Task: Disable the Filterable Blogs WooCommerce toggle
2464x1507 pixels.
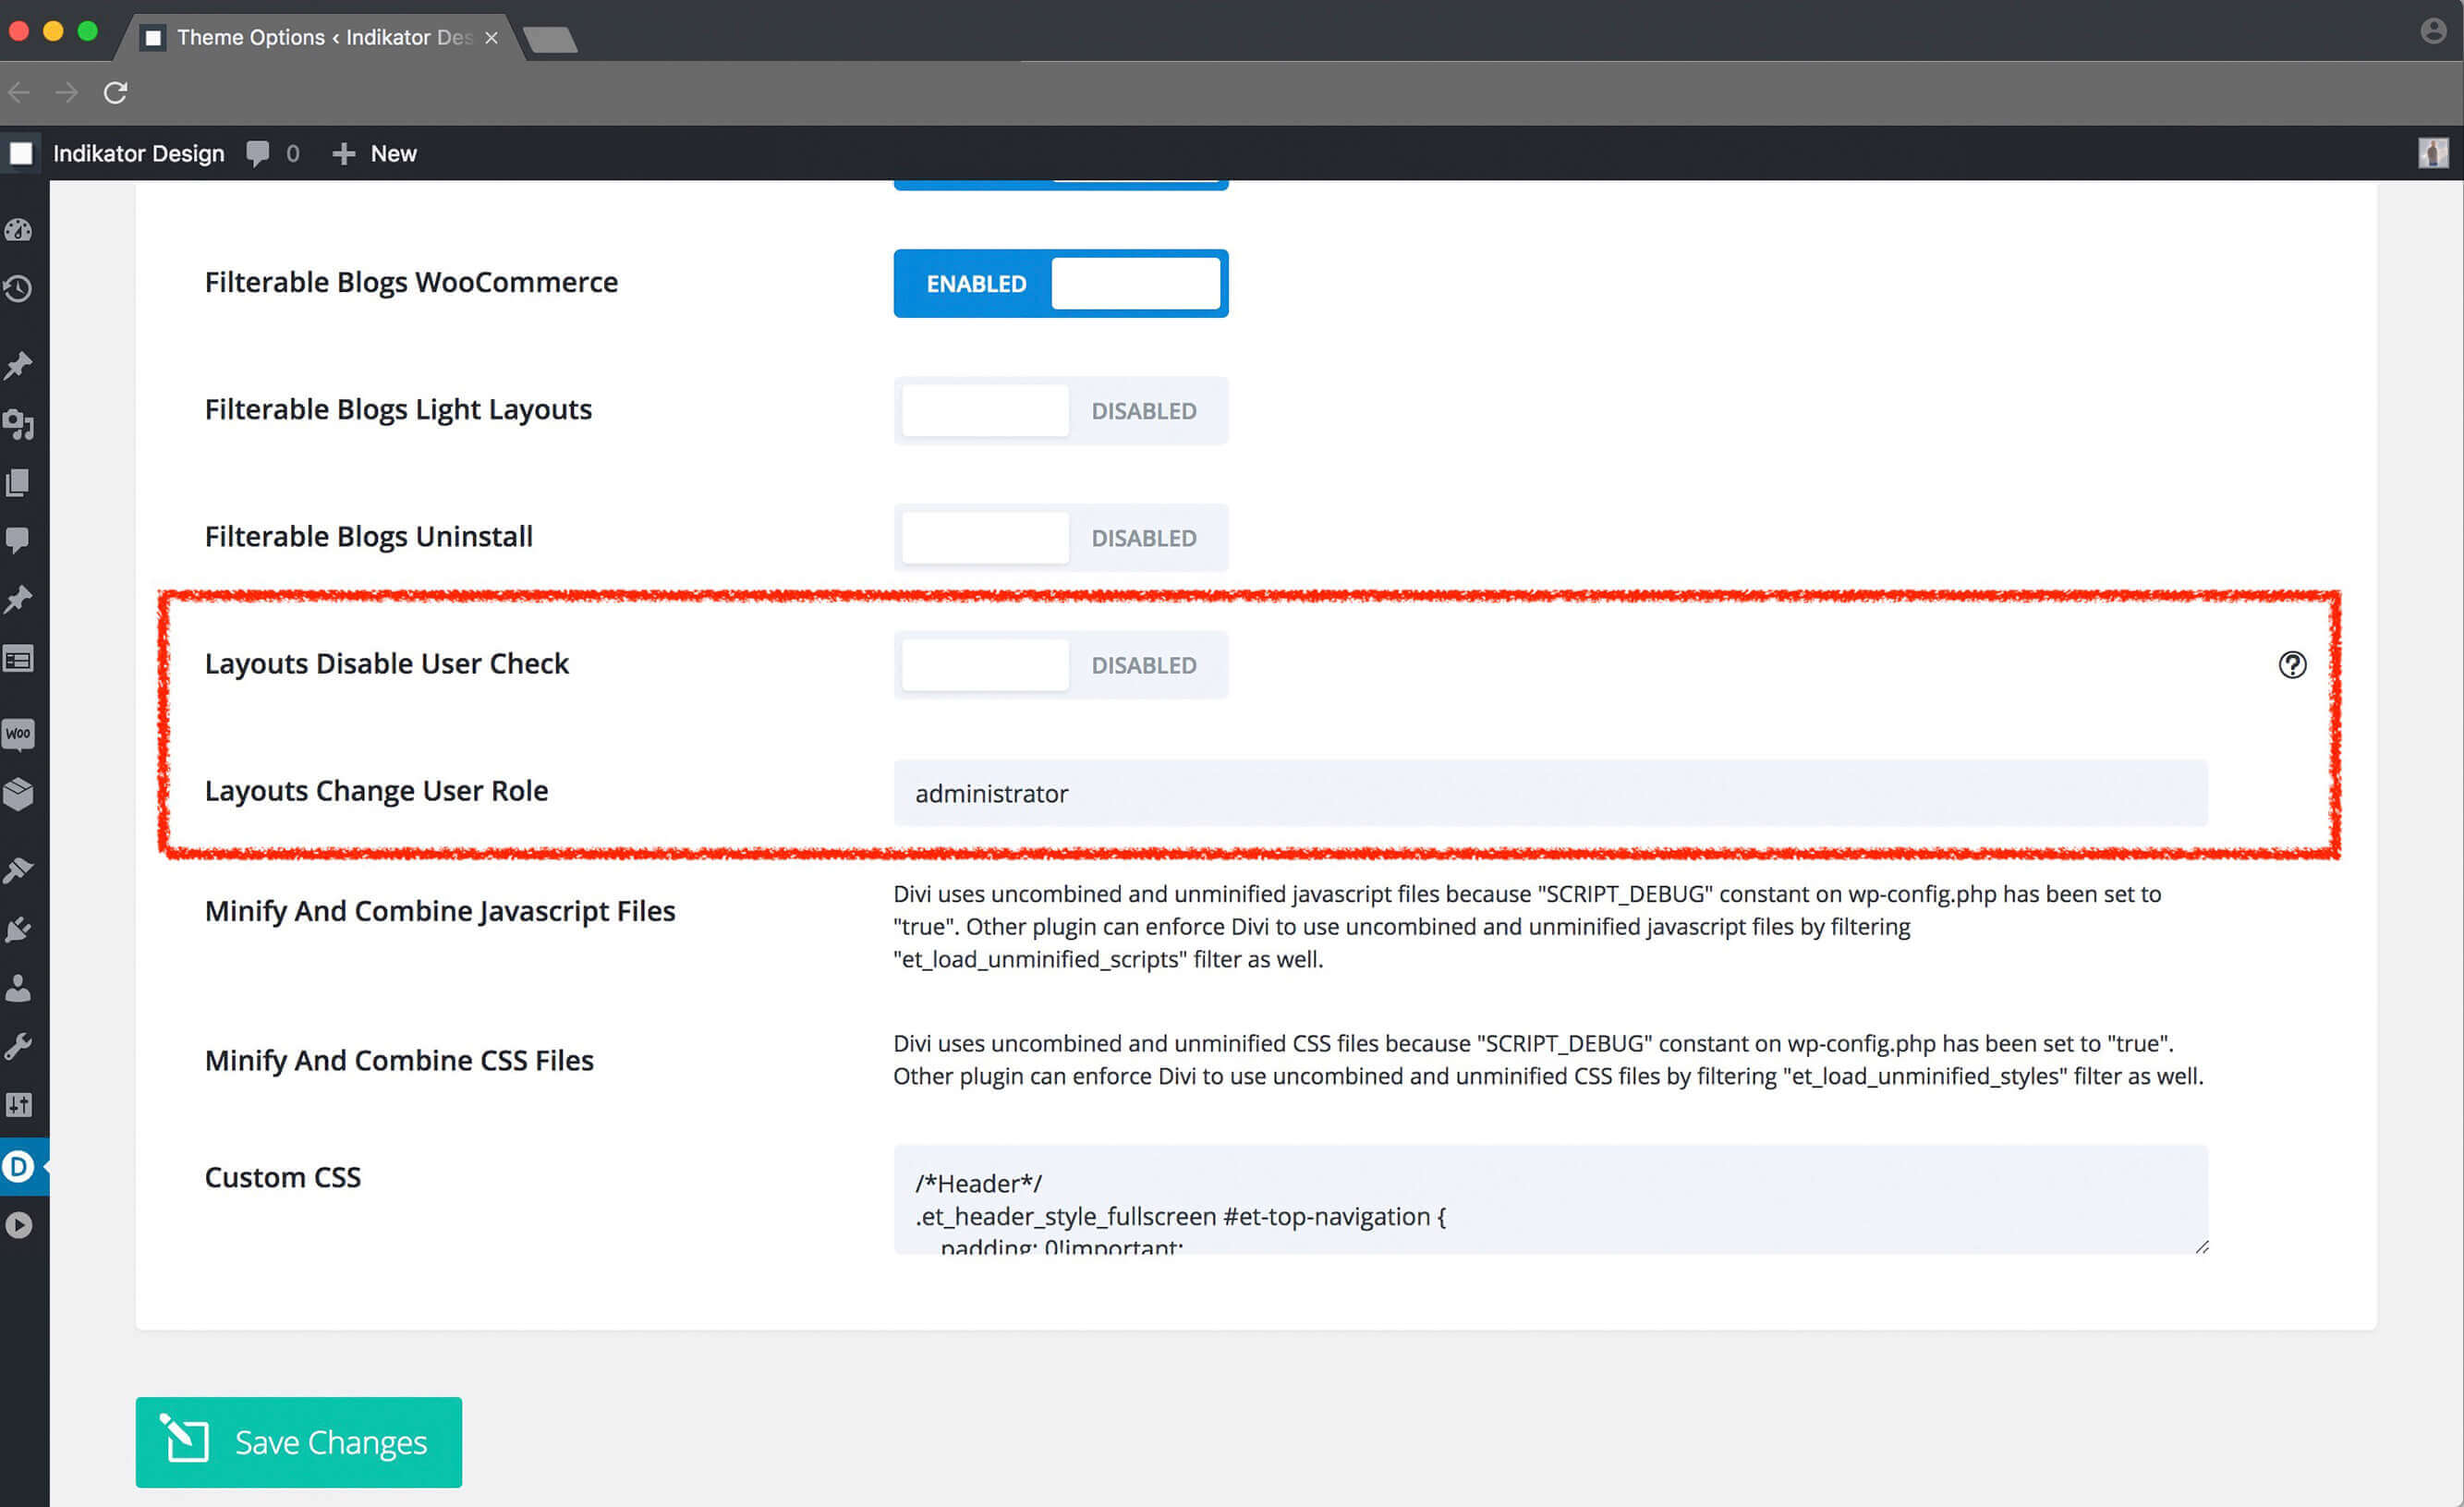Action: click(1061, 284)
